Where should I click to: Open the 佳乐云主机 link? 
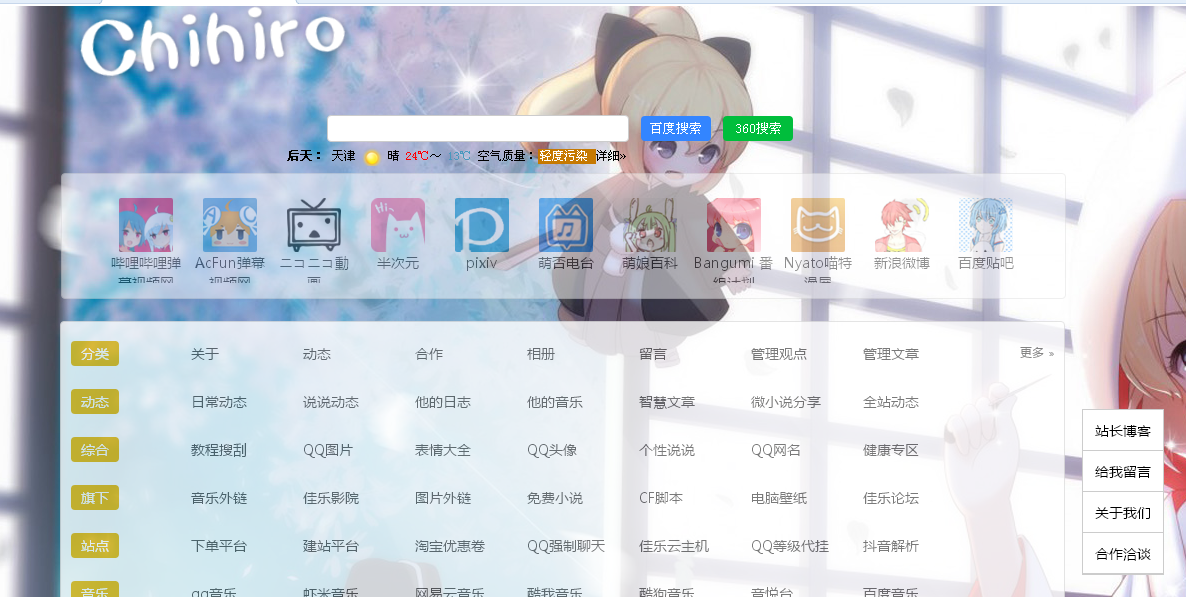click(x=673, y=546)
